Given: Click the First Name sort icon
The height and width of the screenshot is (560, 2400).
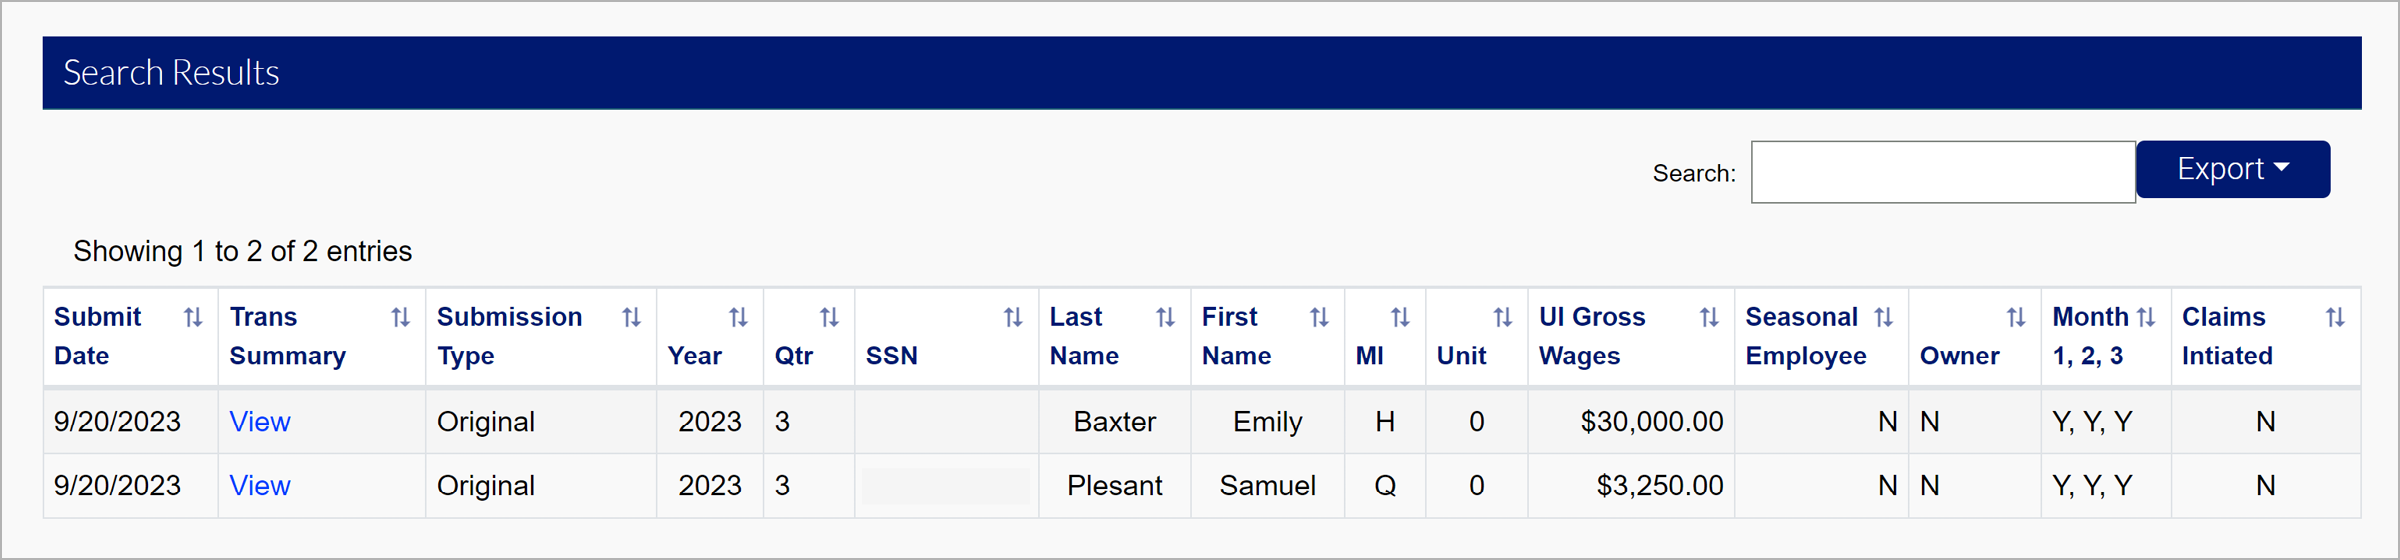Looking at the screenshot, I should click(1319, 318).
